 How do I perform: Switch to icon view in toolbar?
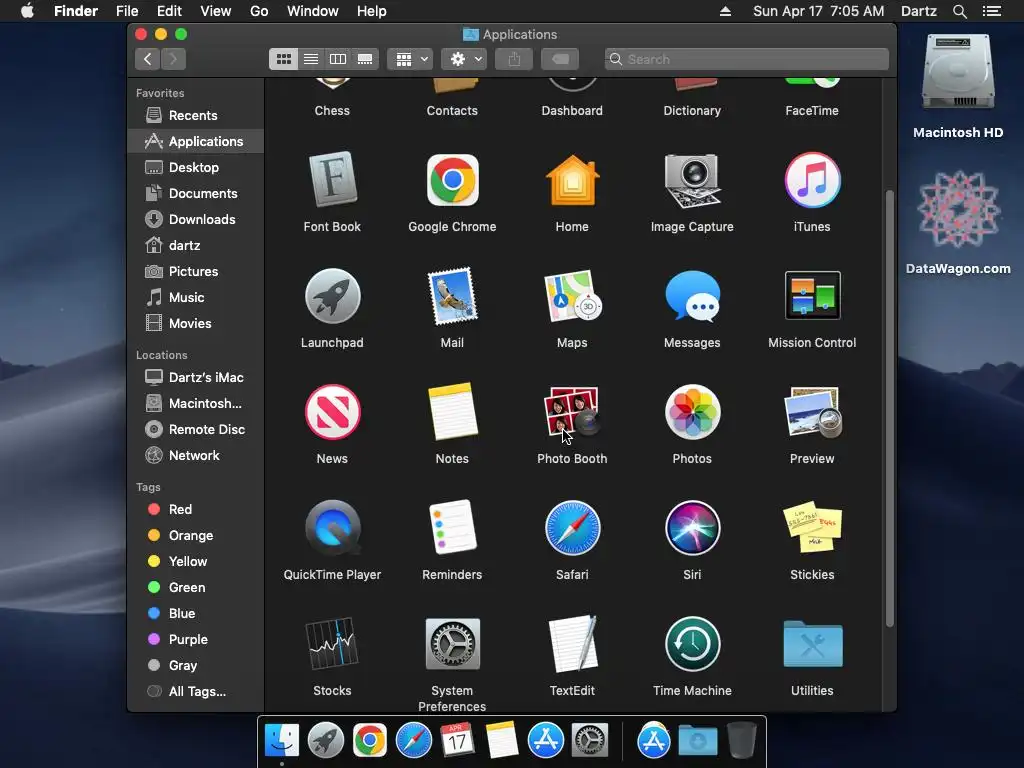click(x=283, y=59)
